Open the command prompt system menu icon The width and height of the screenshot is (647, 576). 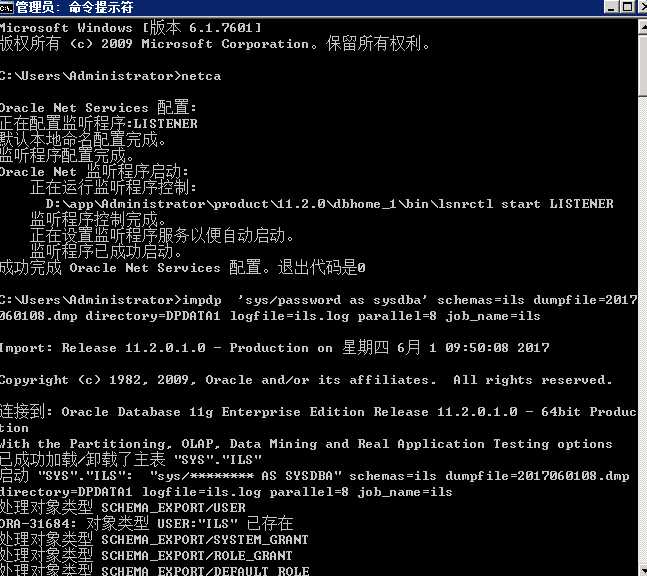click(x=6, y=7)
